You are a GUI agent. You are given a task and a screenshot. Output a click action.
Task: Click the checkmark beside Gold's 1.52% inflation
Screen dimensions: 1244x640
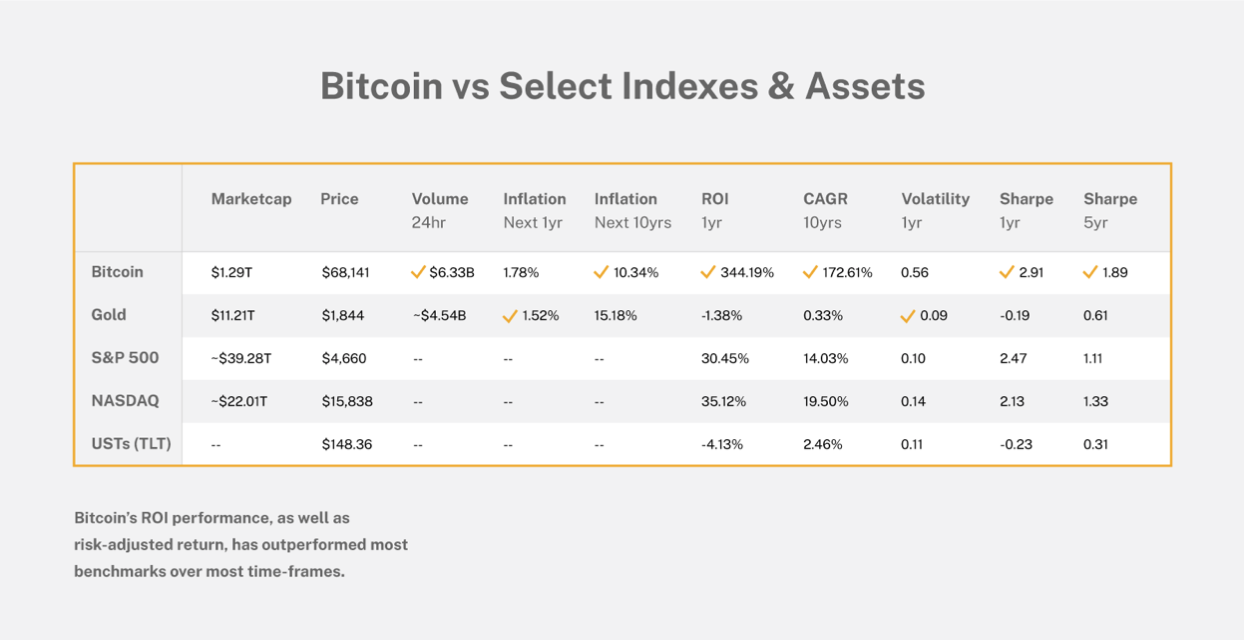tap(510, 316)
